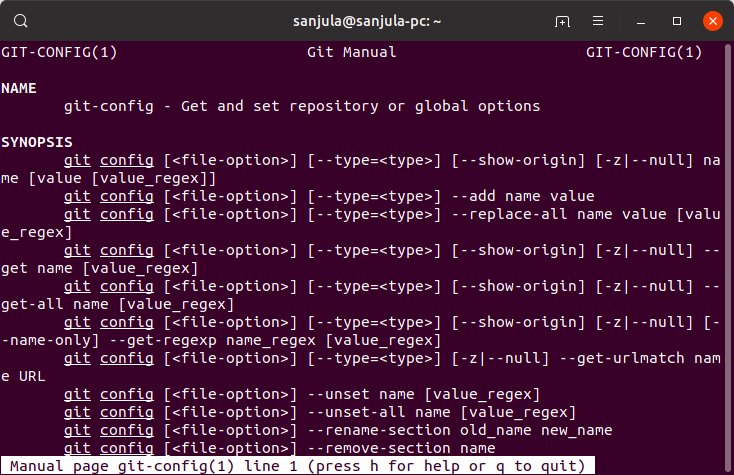Click the title sanjula@sanjula-pc: ~

[x=367, y=22]
